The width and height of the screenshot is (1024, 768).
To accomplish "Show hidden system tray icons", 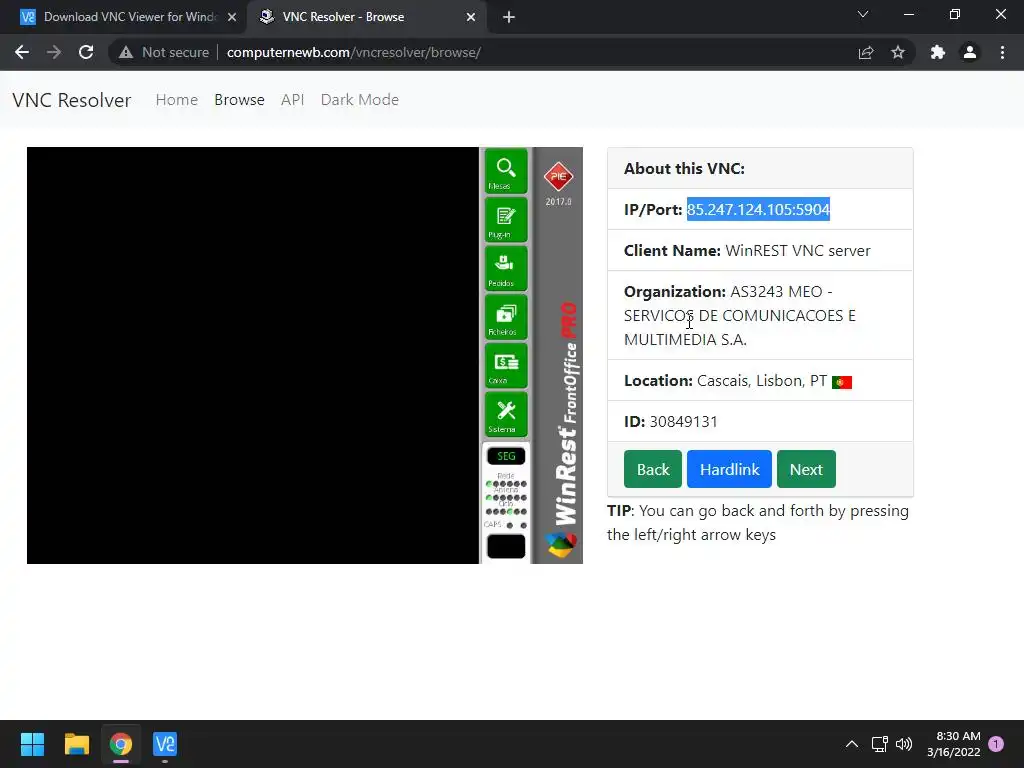I will click(x=852, y=744).
